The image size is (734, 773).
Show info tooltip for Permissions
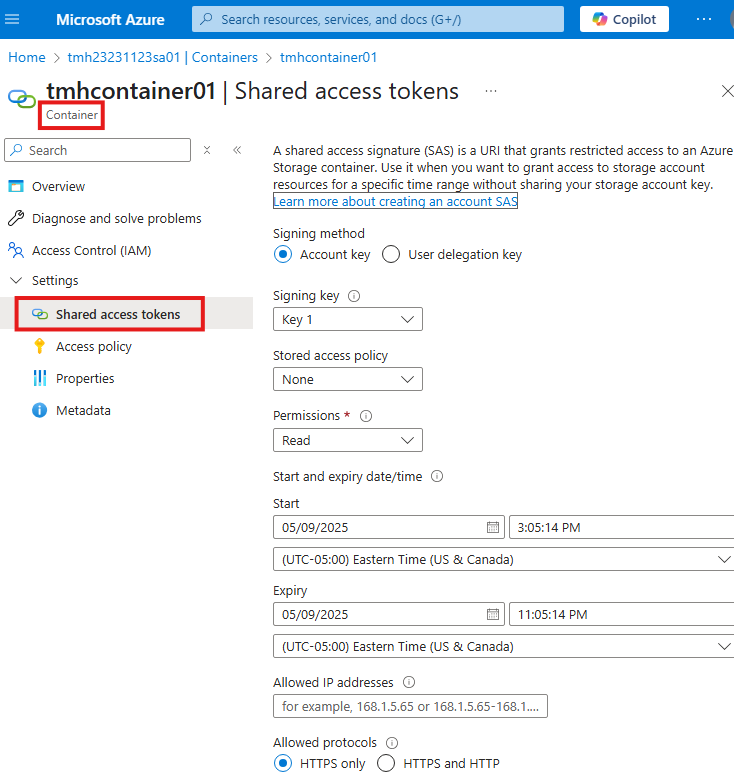366,416
